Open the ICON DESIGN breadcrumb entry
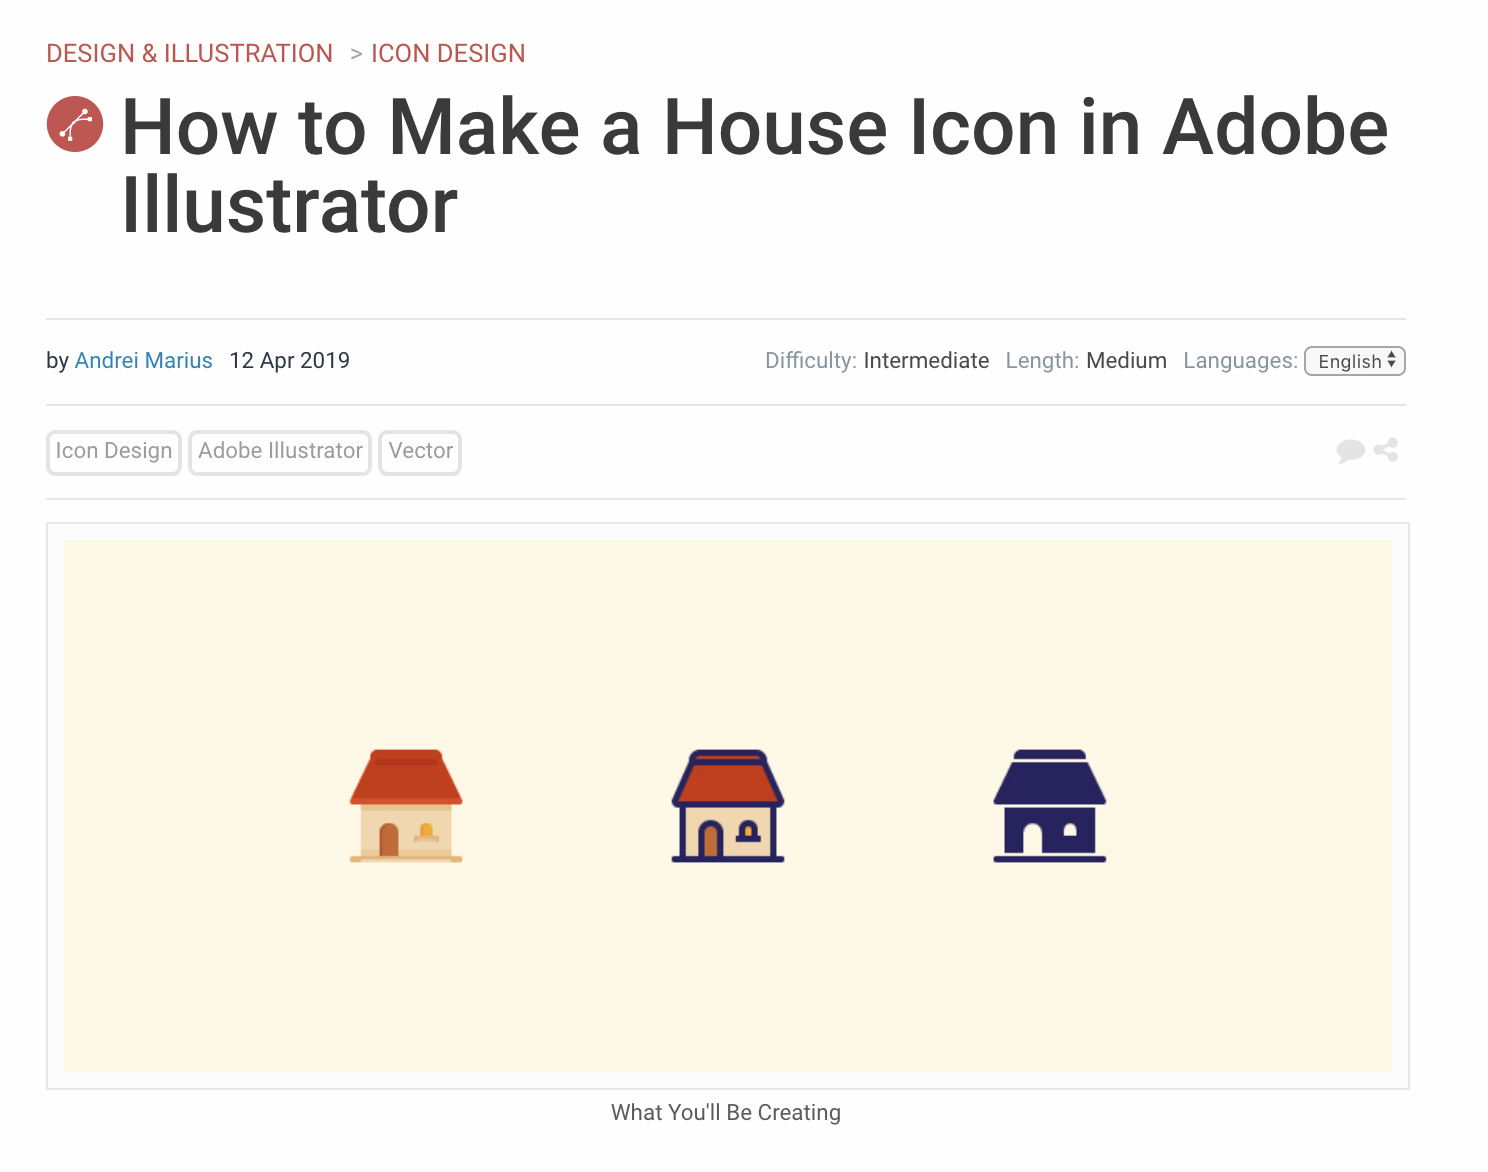This screenshot has height=1172, width=1488. click(x=447, y=53)
